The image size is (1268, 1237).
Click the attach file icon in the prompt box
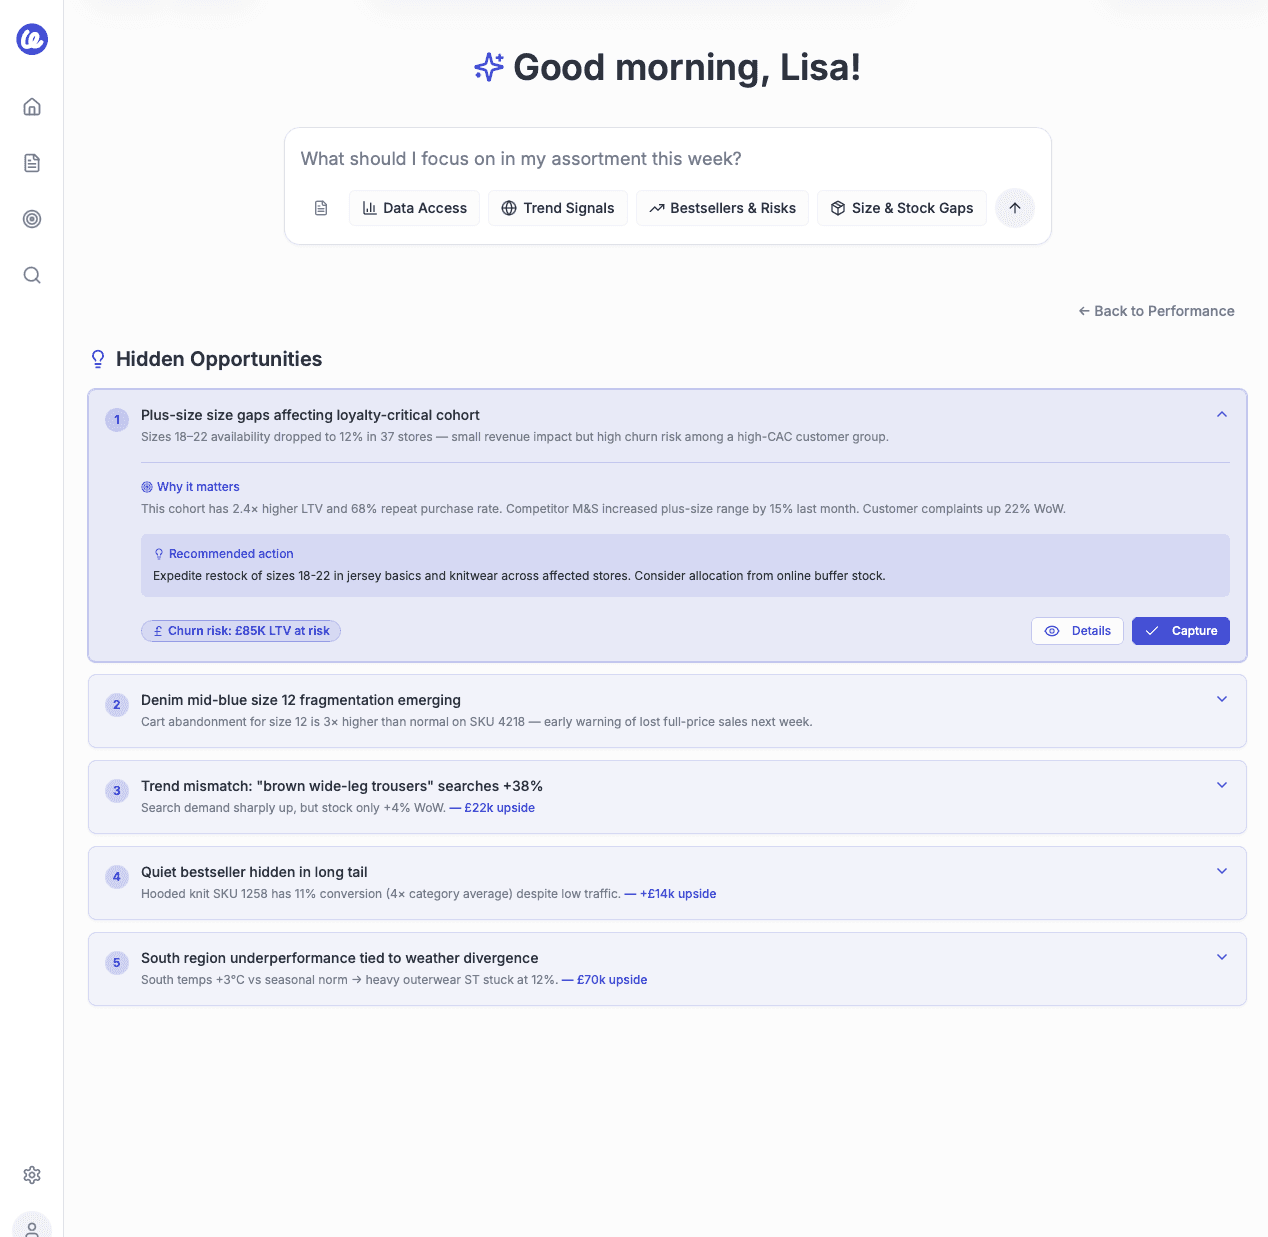coord(321,208)
